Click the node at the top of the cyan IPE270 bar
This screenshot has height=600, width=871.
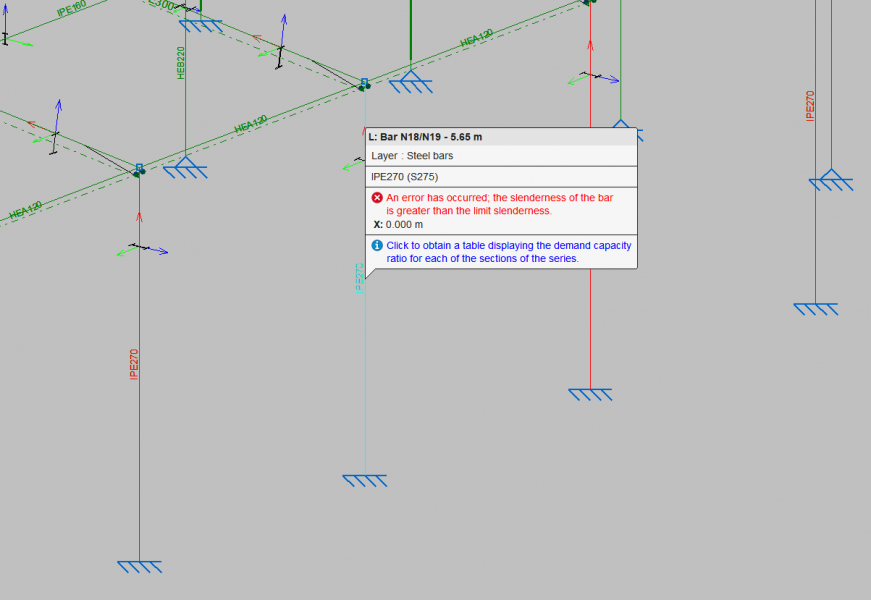365,86
